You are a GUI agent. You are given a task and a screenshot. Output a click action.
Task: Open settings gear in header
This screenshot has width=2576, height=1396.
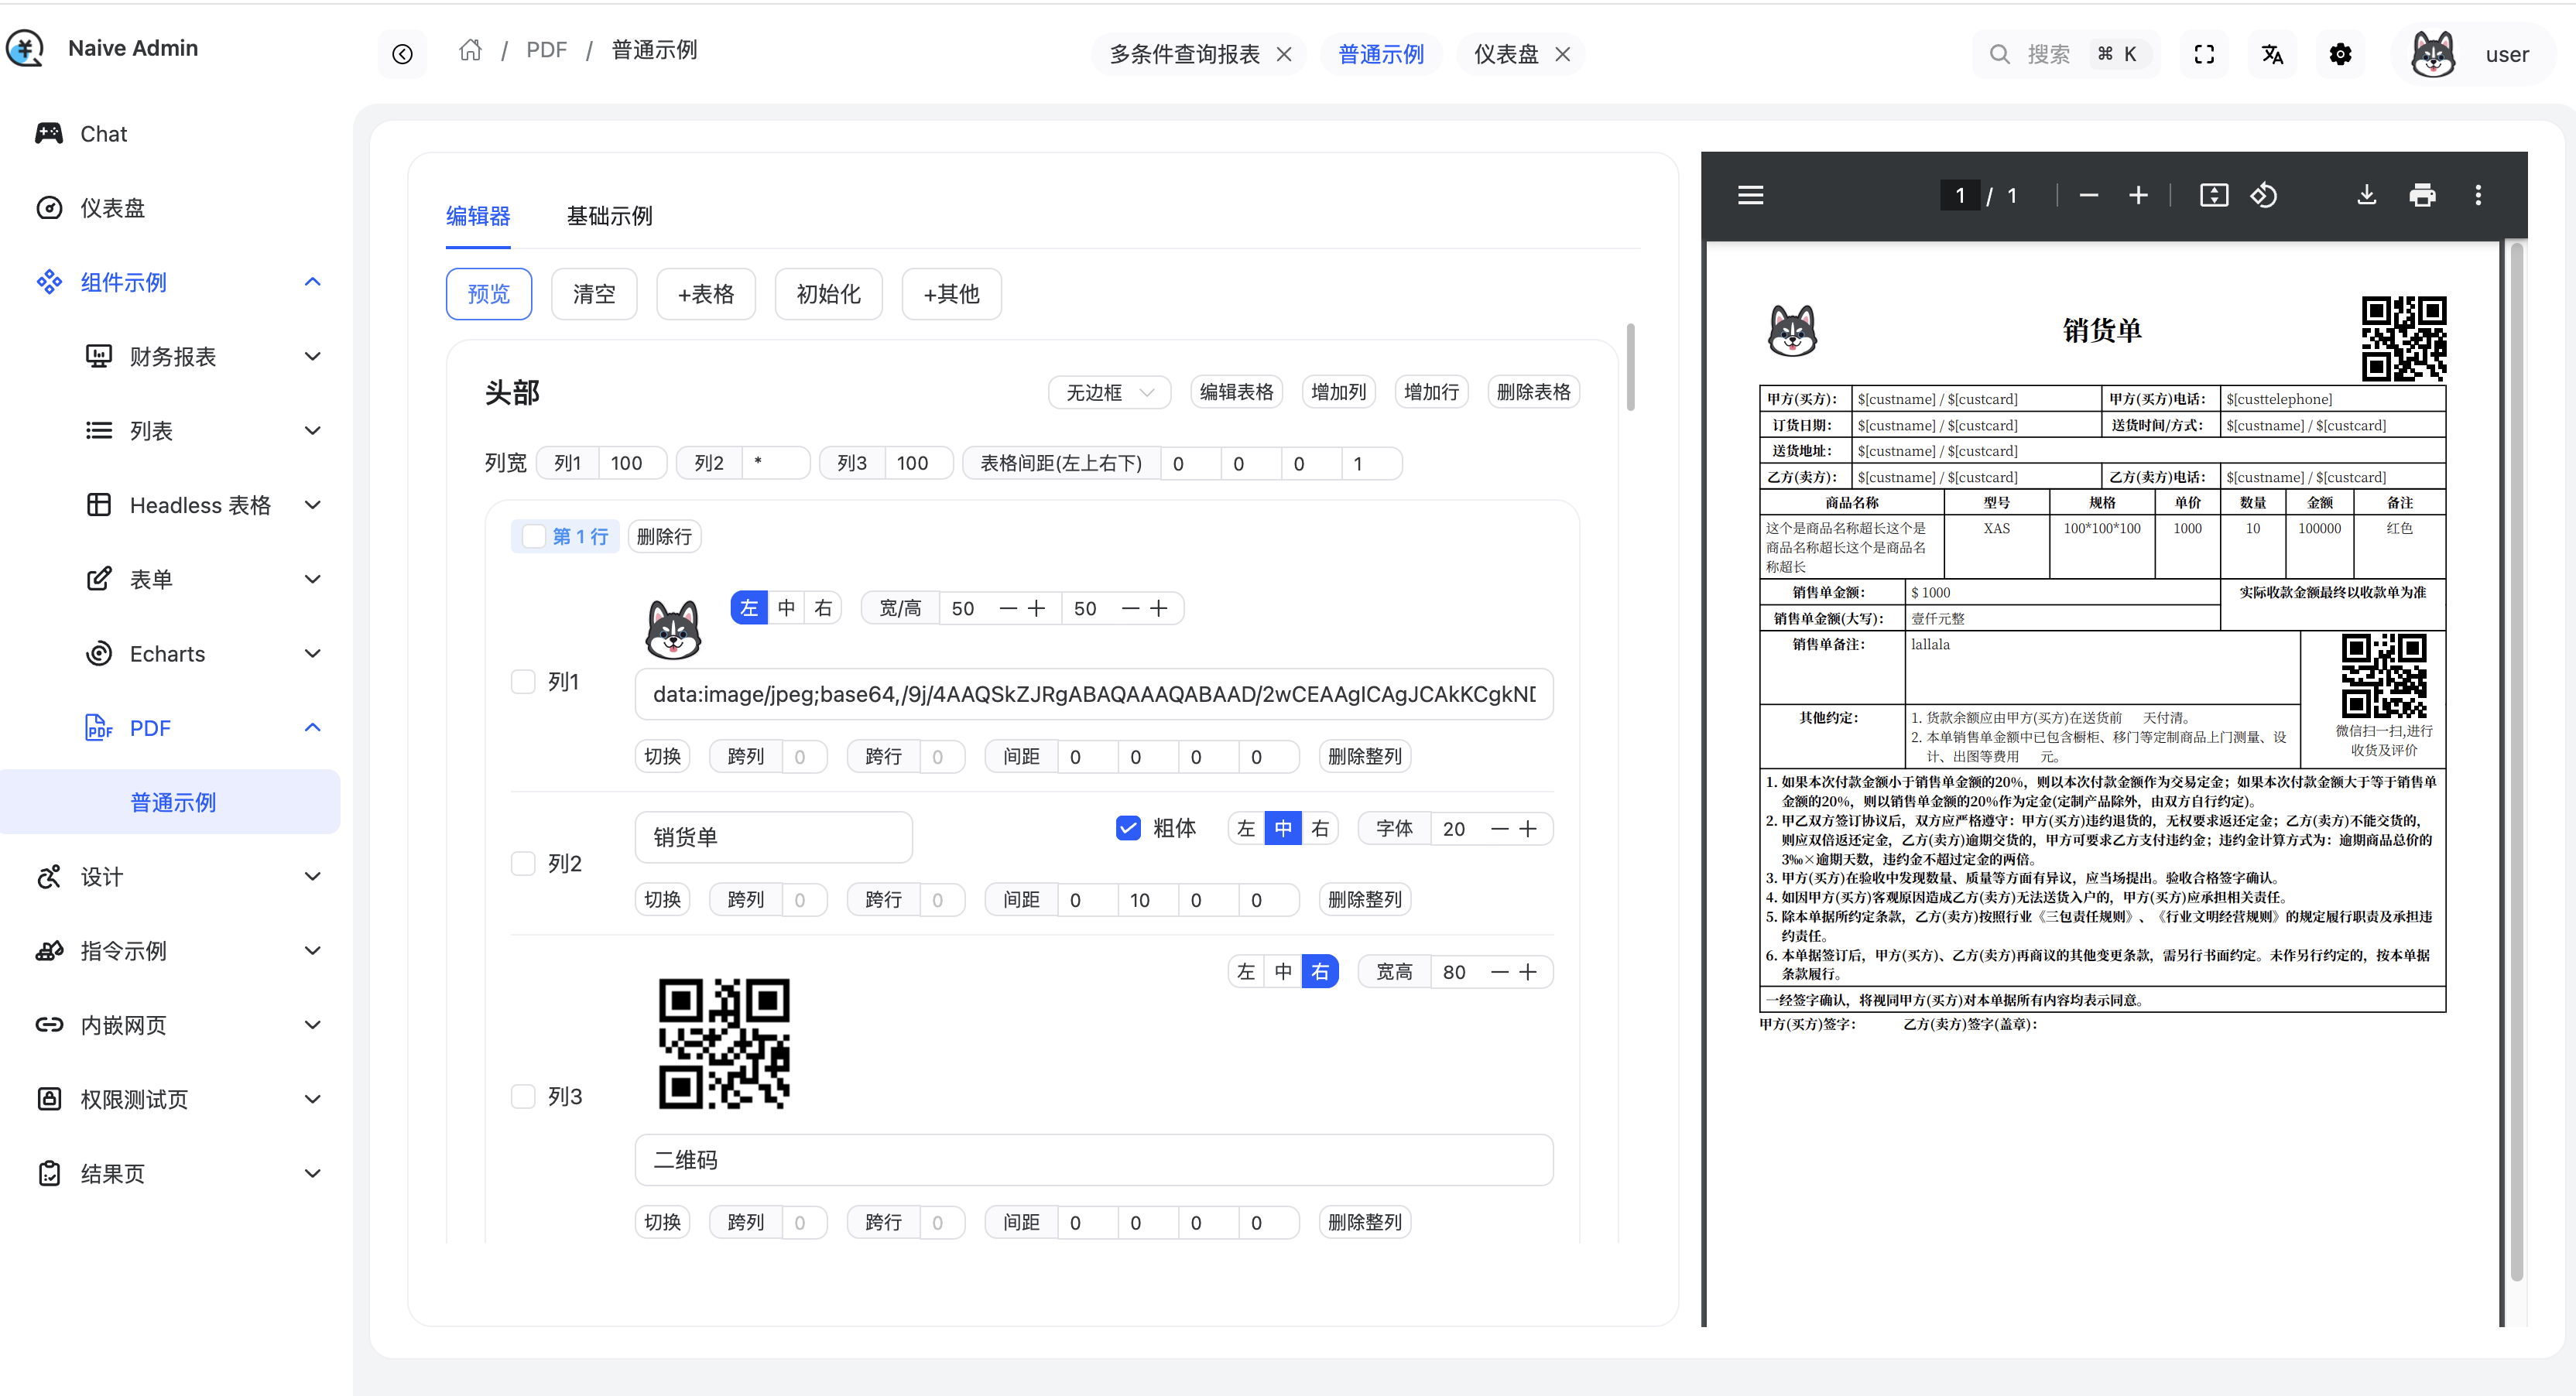click(2340, 54)
